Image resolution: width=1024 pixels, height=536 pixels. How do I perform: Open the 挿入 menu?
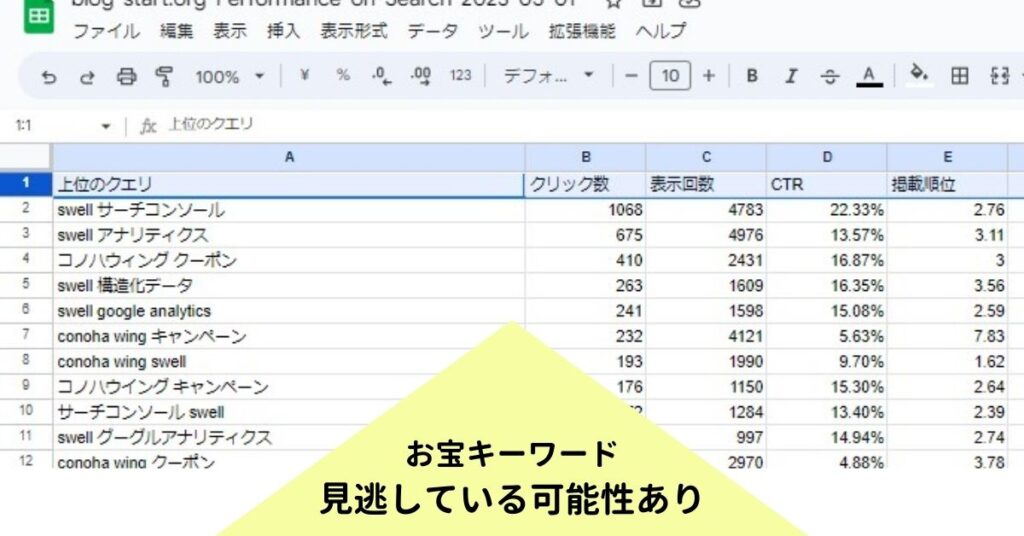click(283, 31)
